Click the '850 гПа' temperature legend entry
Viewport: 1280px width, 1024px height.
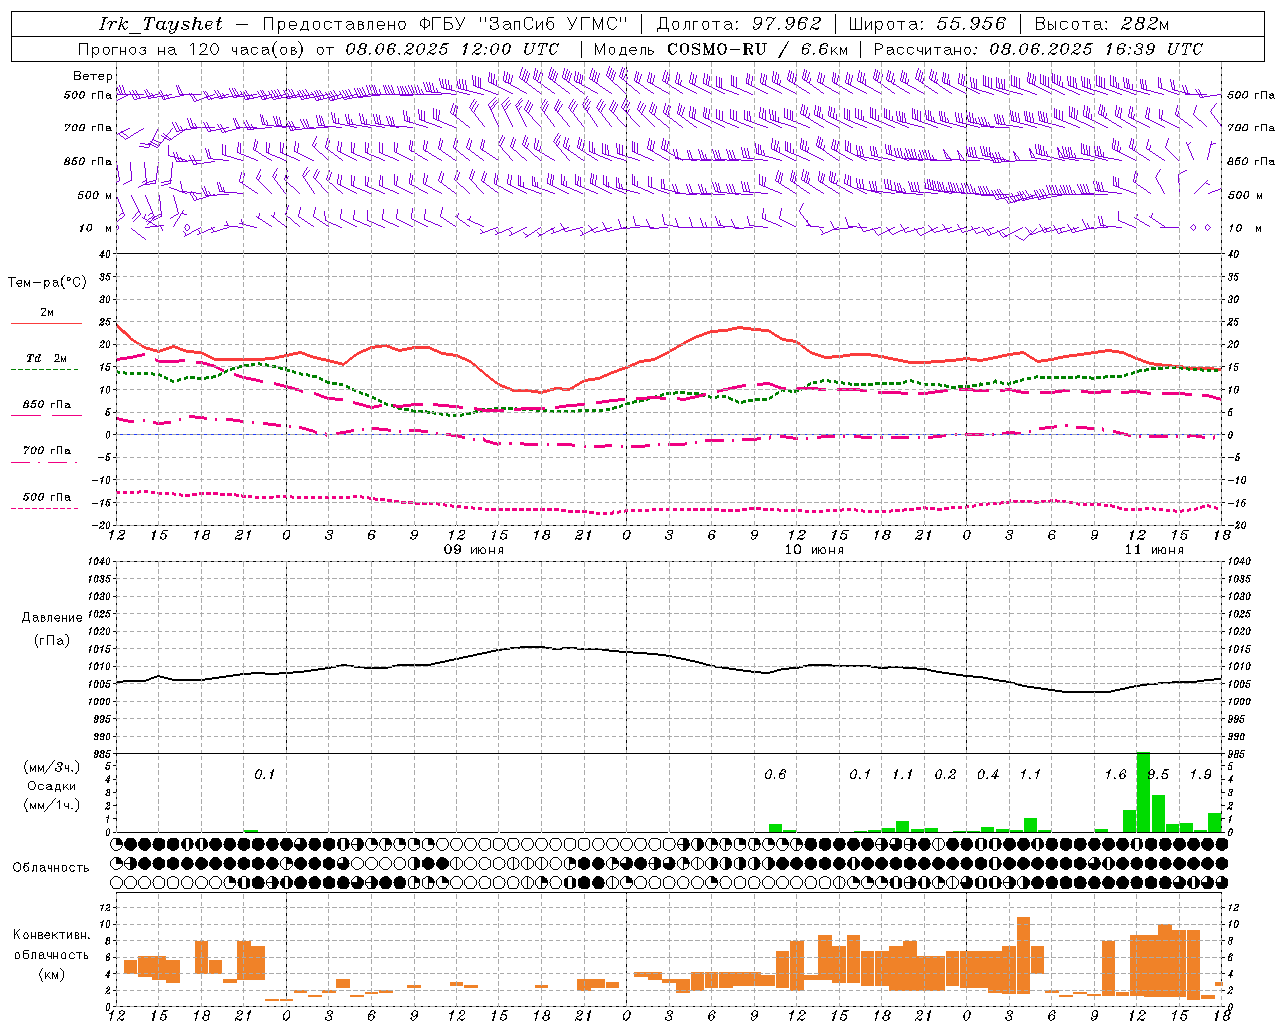[x=47, y=405]
